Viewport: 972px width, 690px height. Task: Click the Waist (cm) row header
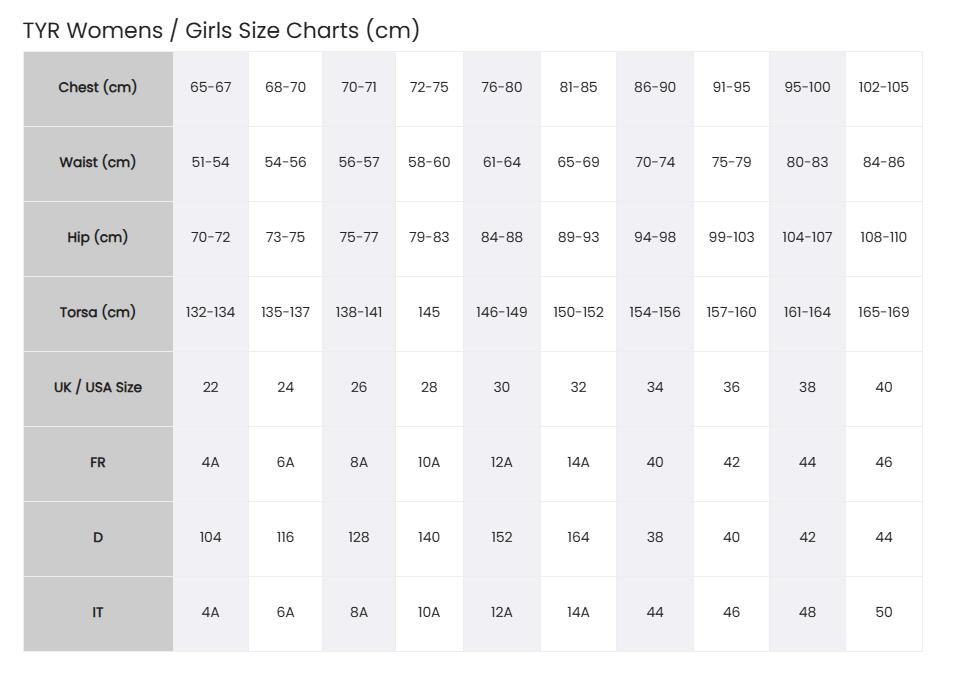(98, 162)
